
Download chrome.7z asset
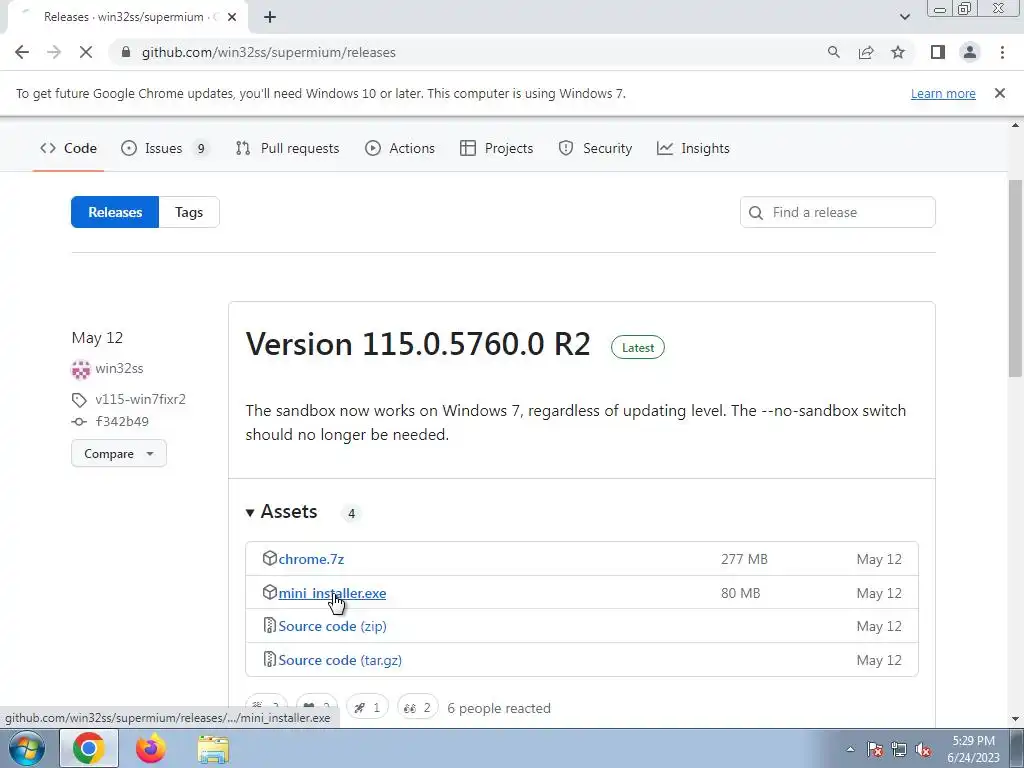coord(311,559)
